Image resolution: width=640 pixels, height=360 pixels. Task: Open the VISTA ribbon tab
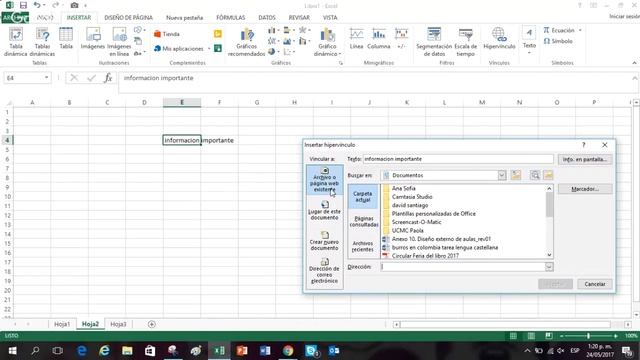(x=330, y=18)
